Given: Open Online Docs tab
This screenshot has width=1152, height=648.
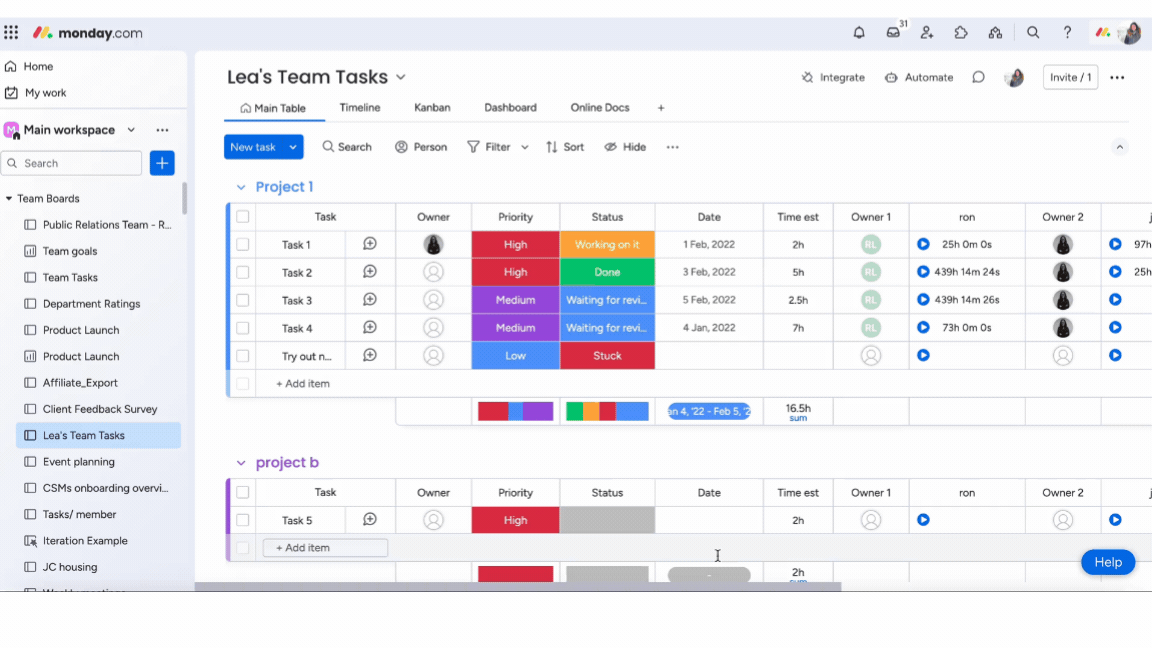Looking at the screenshot, I should pos(600,107).
